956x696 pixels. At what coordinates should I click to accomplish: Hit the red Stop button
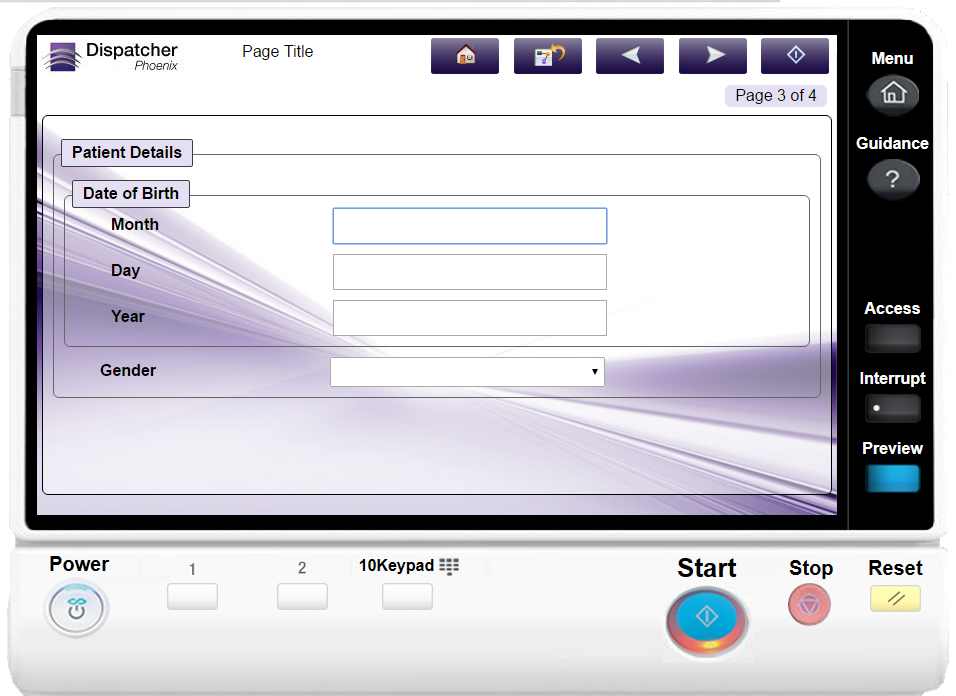pyautogui.click(x=809, y=605)
